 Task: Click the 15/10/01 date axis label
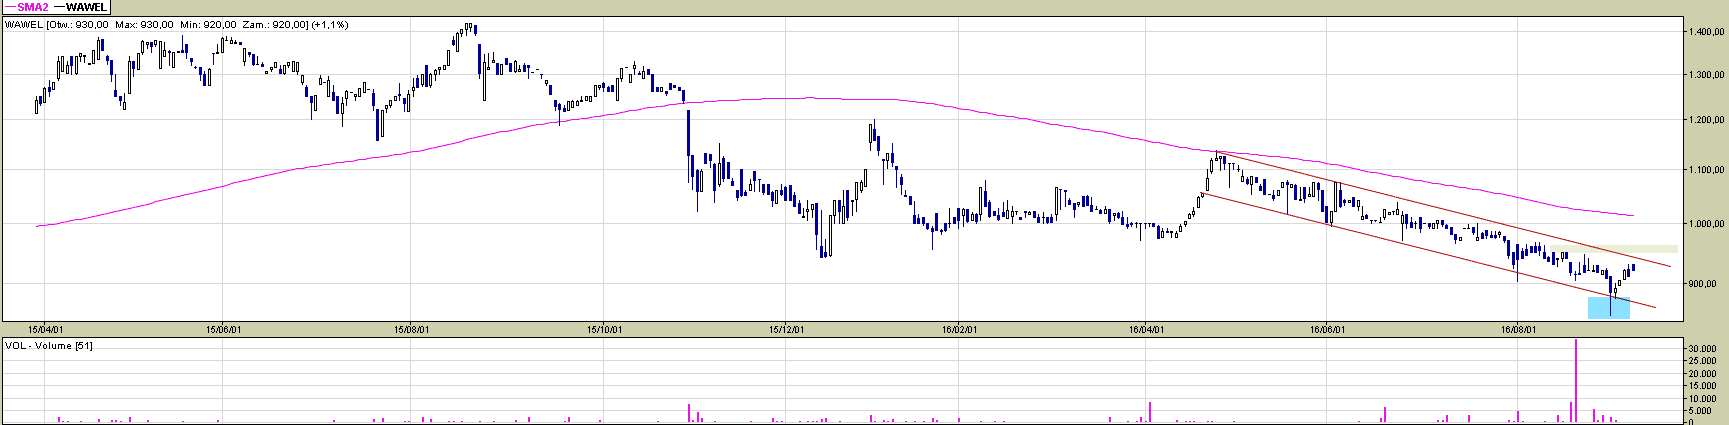point(604,328)
